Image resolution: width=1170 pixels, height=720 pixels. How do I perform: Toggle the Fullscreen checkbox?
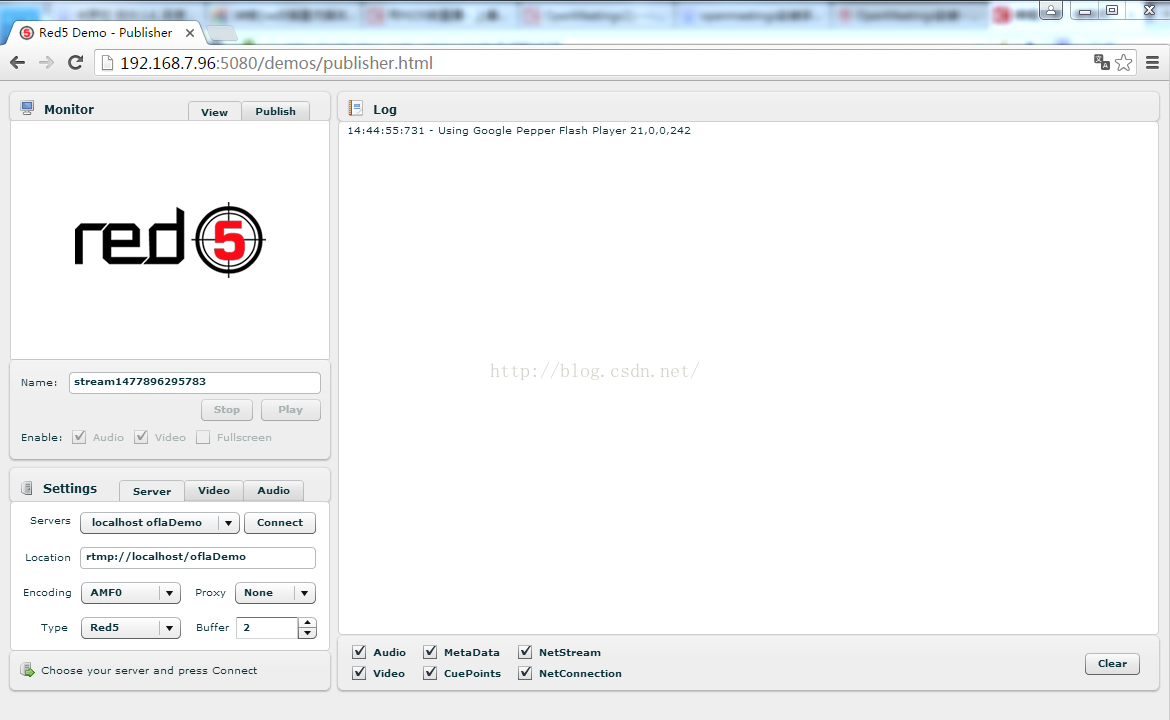(x=203, y=437)
